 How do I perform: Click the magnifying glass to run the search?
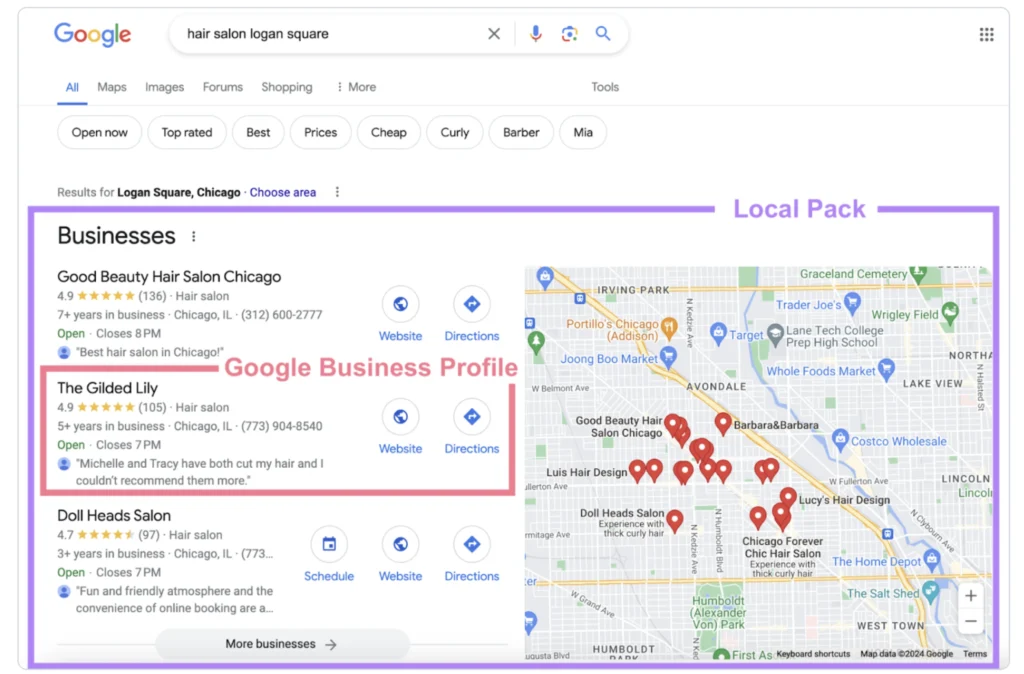pyautogui.click(x=603, y=33)
